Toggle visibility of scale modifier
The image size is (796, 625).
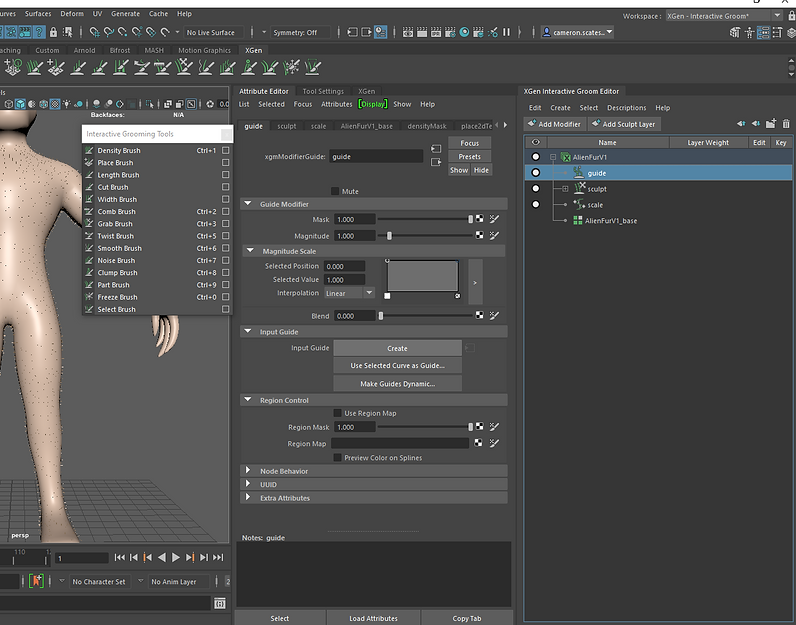536,204
